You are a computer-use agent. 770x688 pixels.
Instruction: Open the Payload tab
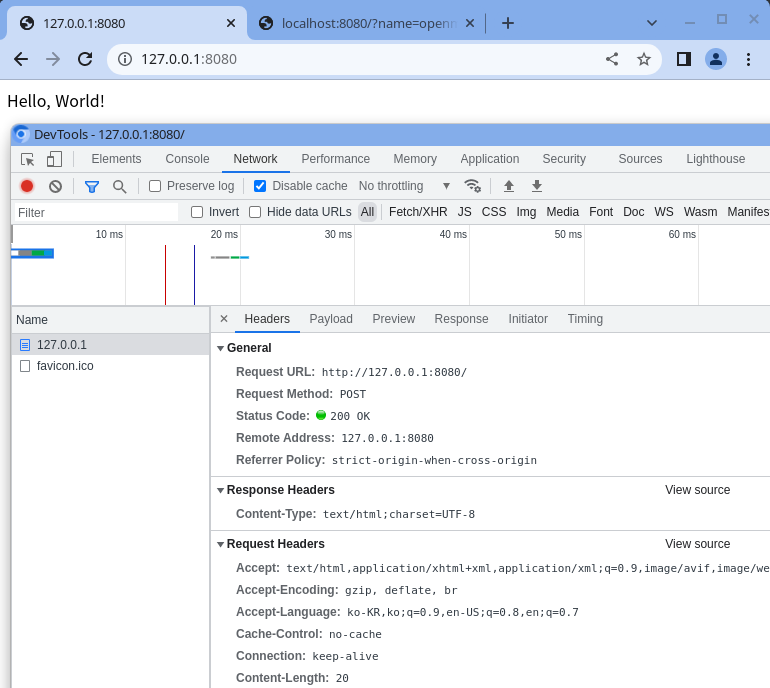[331, 319]
